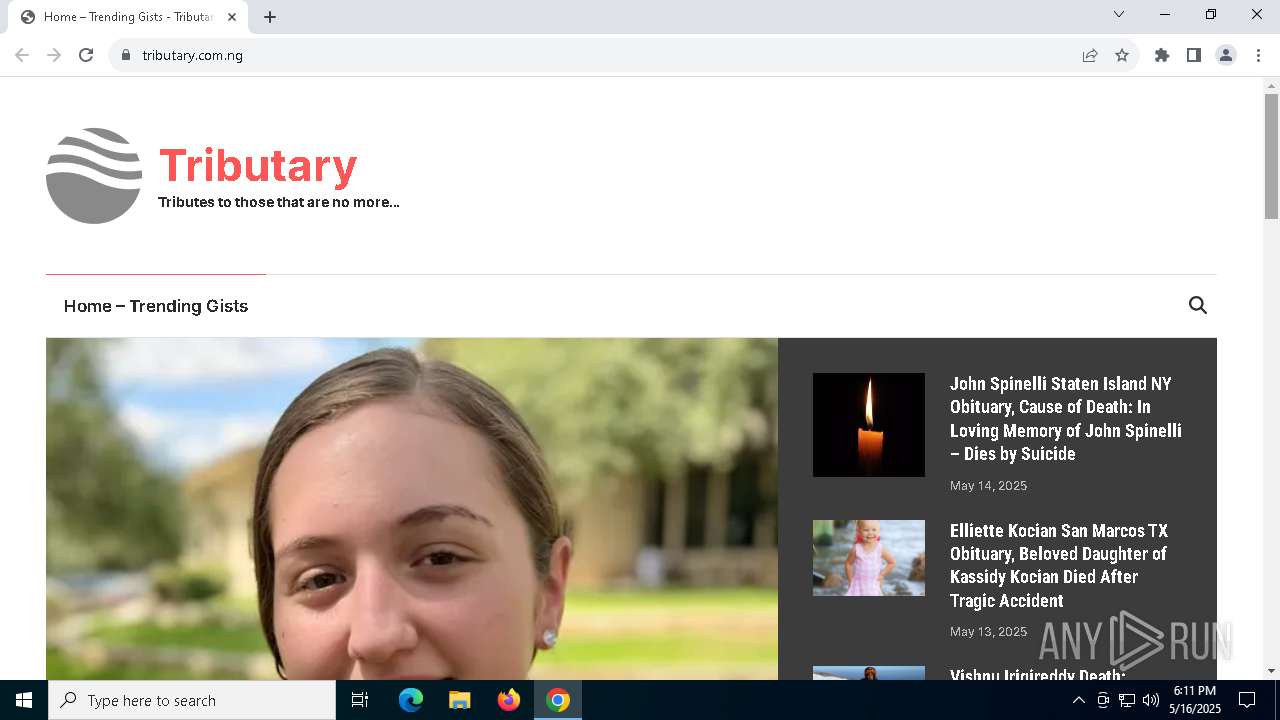Open the taskbar clock and date

[x=1195, y=700]
